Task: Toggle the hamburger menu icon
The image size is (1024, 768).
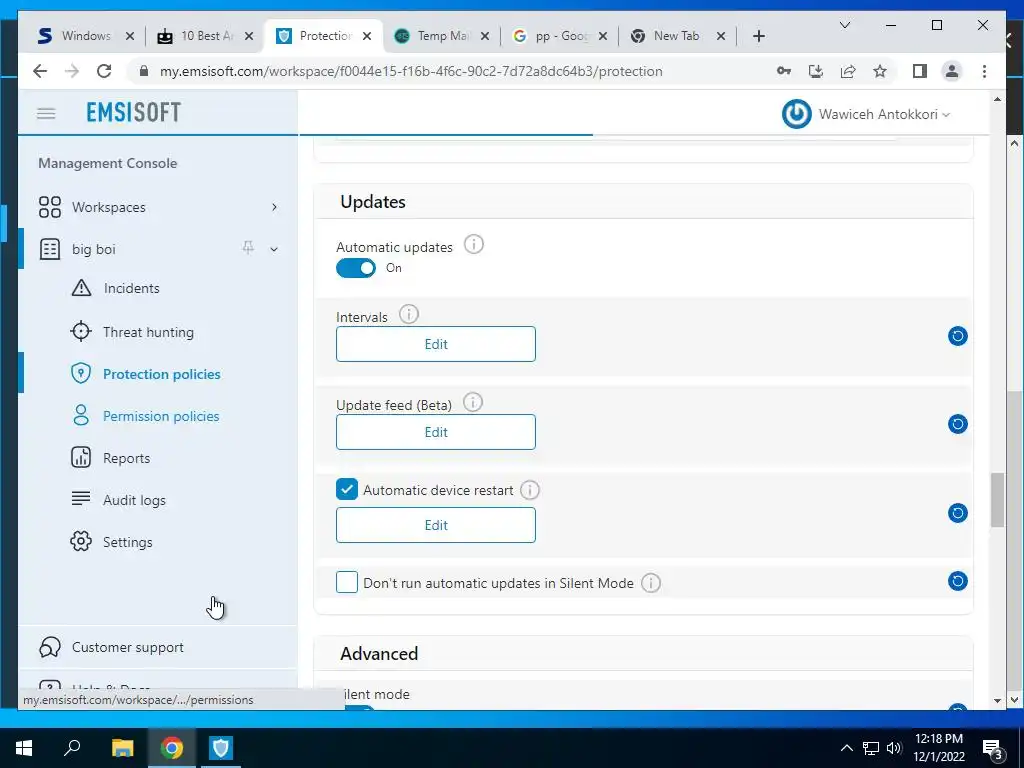Action: [x=46, y=114]
